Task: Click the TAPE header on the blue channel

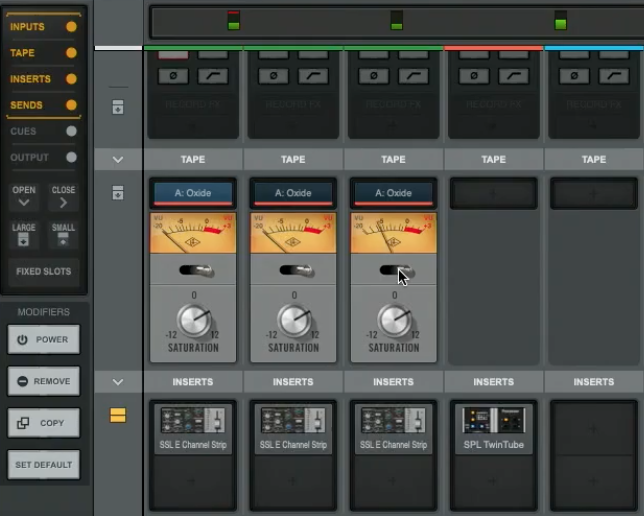Action: 594,159
